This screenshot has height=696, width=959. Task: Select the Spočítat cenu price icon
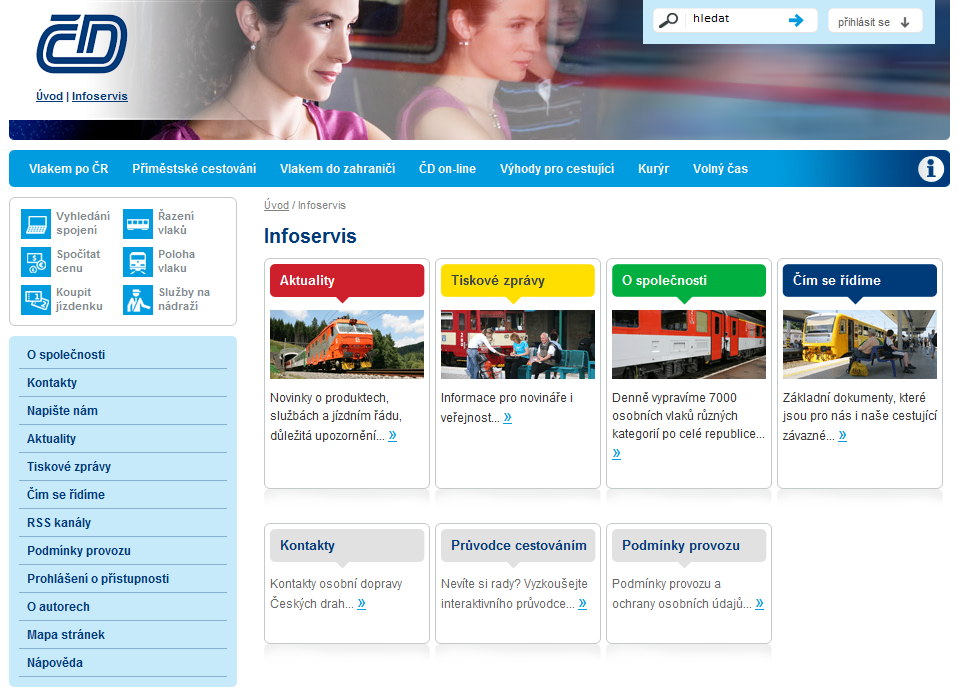[x=36, y=262]
